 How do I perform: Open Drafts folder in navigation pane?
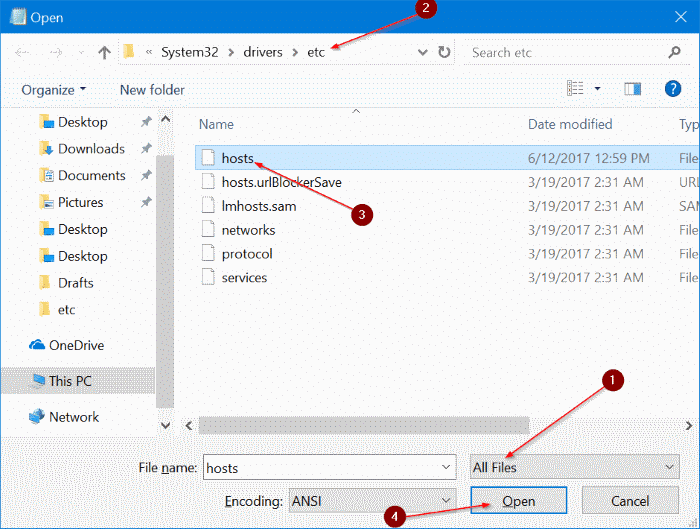pos(67,283)
